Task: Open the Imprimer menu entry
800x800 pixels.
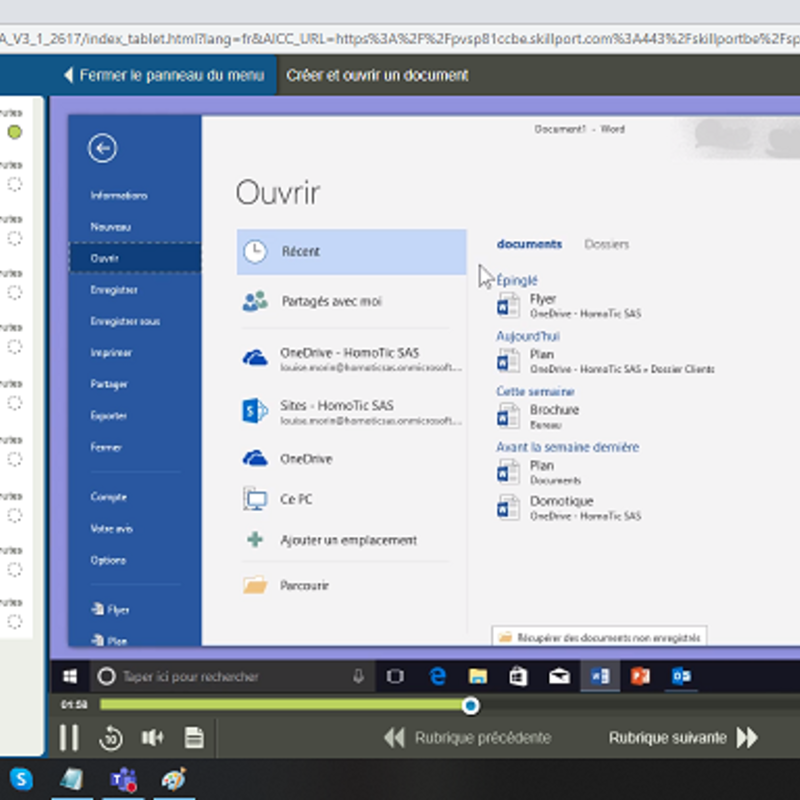Action: coord(111,353)
